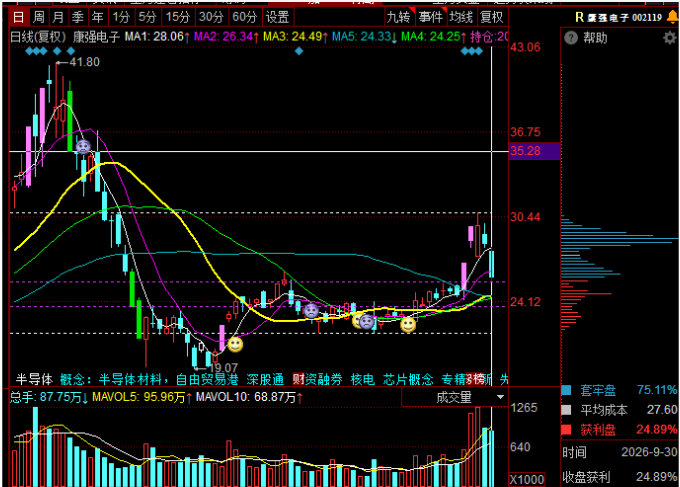Open the 自由贸易港 concept link
This screenshot has height=487, width=680.
(x=207, y=379)
